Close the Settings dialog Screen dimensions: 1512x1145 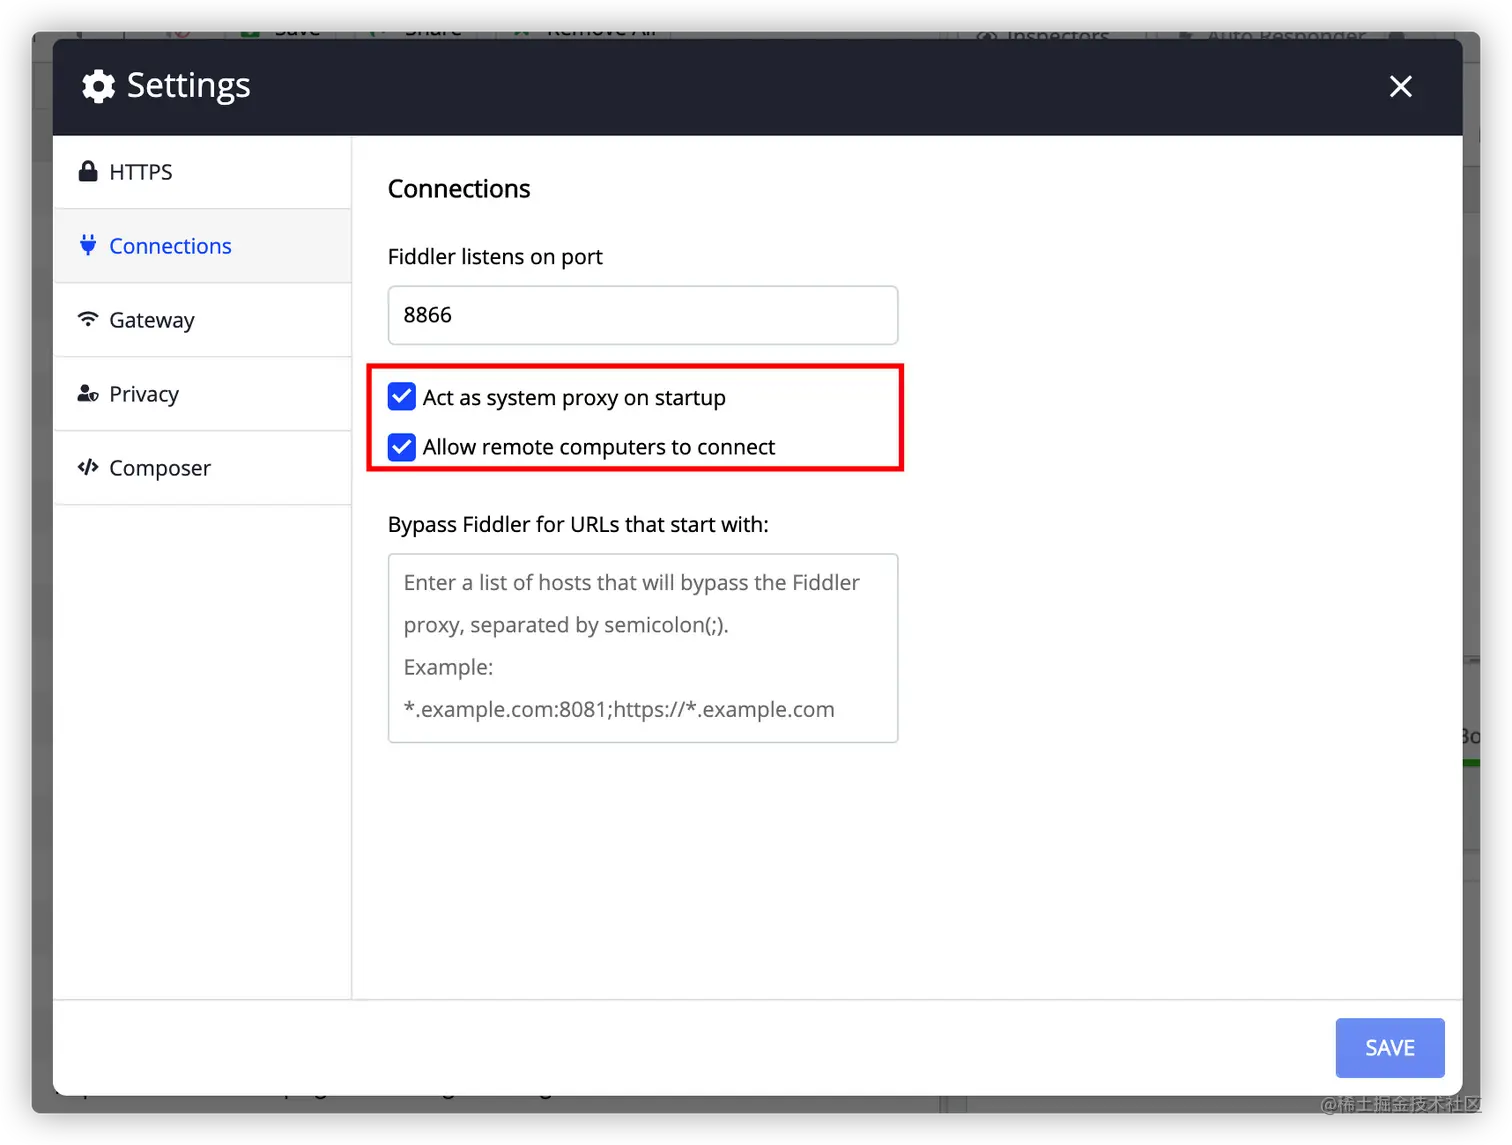coord(1401,87)
